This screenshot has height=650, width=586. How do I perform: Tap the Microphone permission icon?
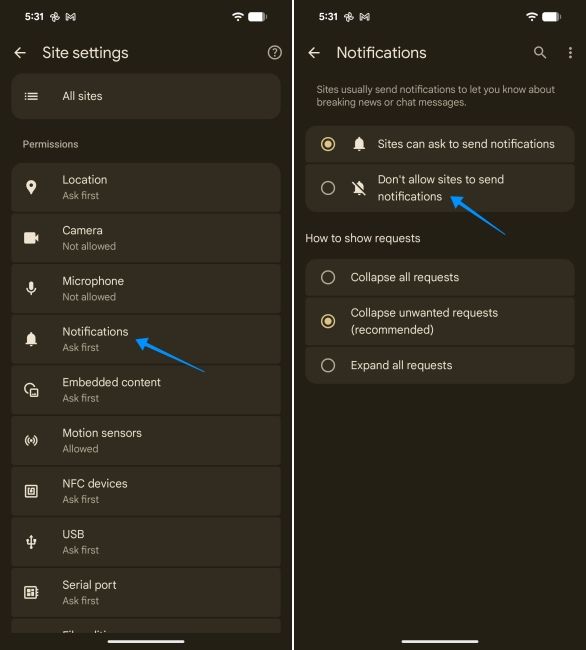(x=31, y=289)
